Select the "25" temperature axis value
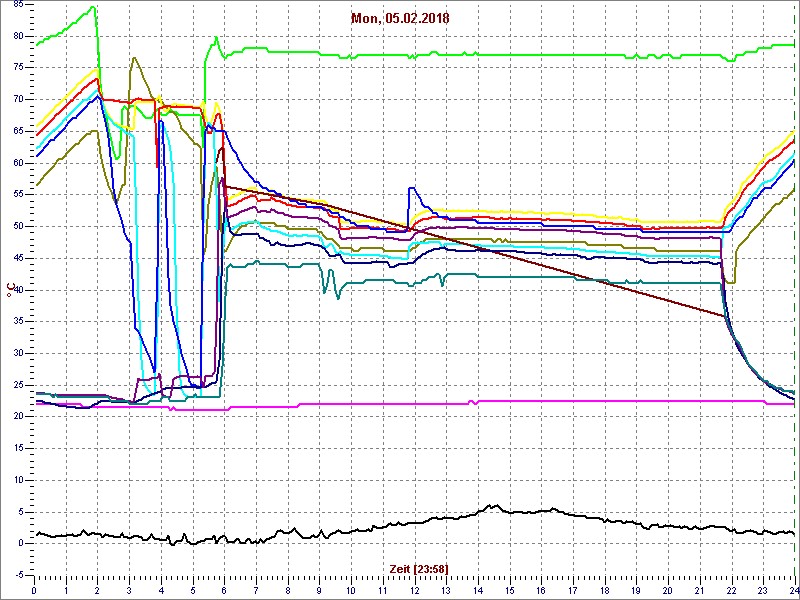800x600 pixels. pyautogui.click(x=18, y=385)
